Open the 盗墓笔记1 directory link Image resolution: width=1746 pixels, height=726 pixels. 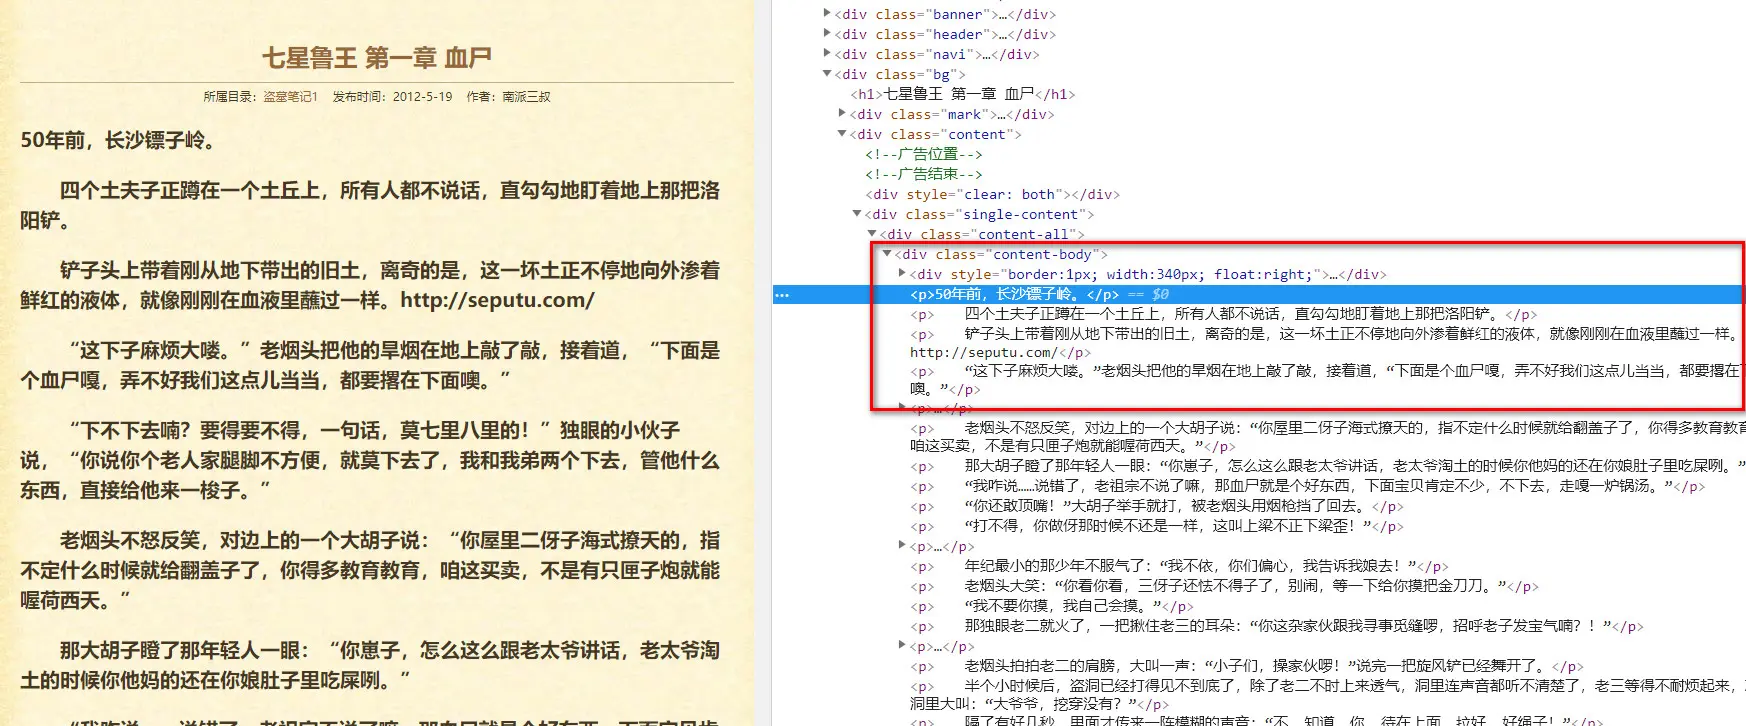point(290,97)
